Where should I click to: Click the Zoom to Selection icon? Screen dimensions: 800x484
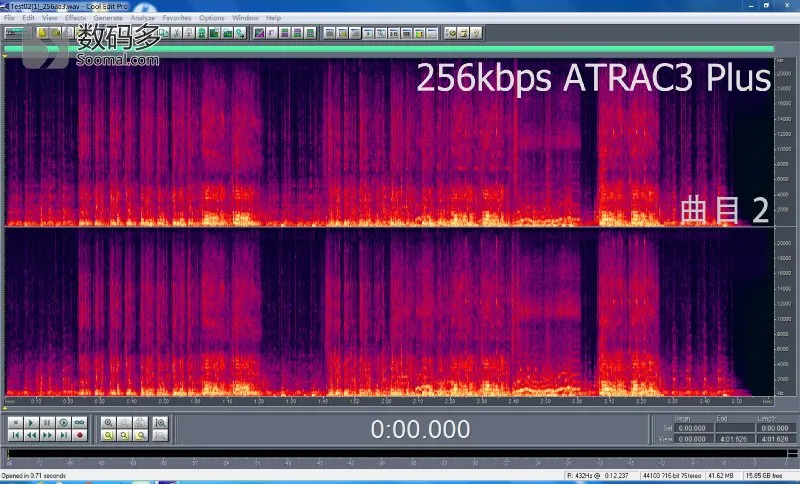(108, 435)
